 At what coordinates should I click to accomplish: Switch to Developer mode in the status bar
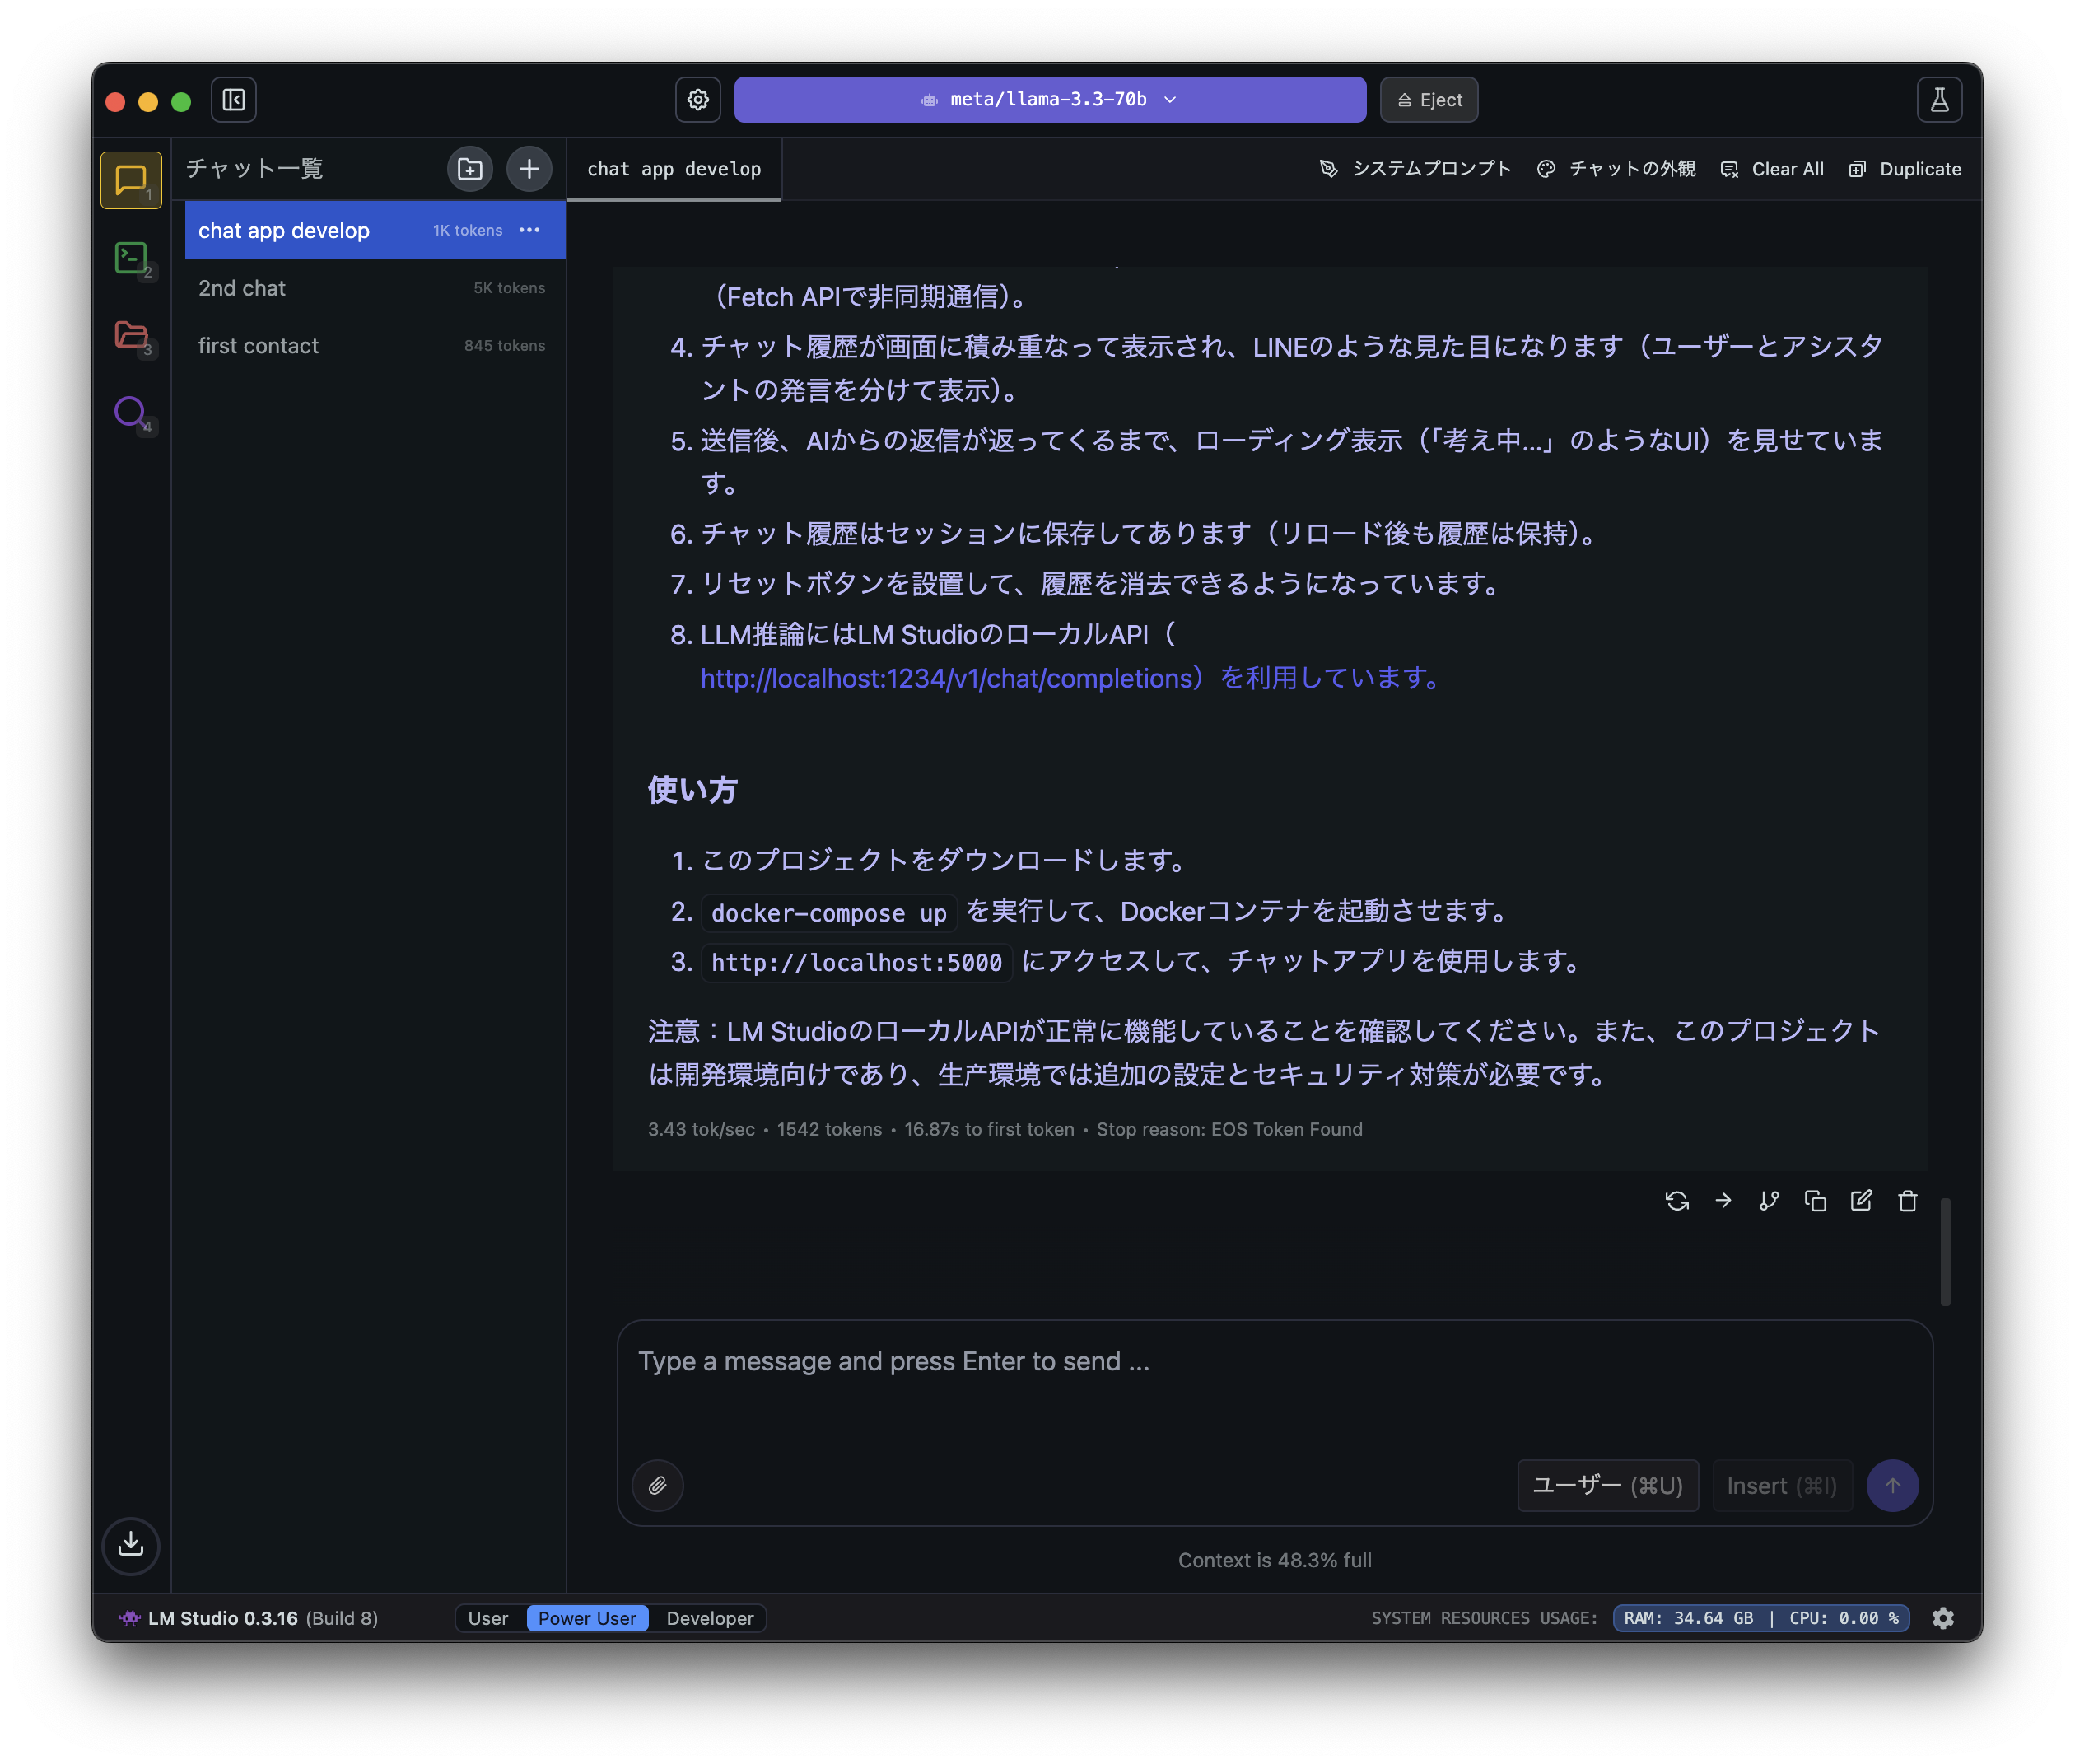[x=709, y=1618]
